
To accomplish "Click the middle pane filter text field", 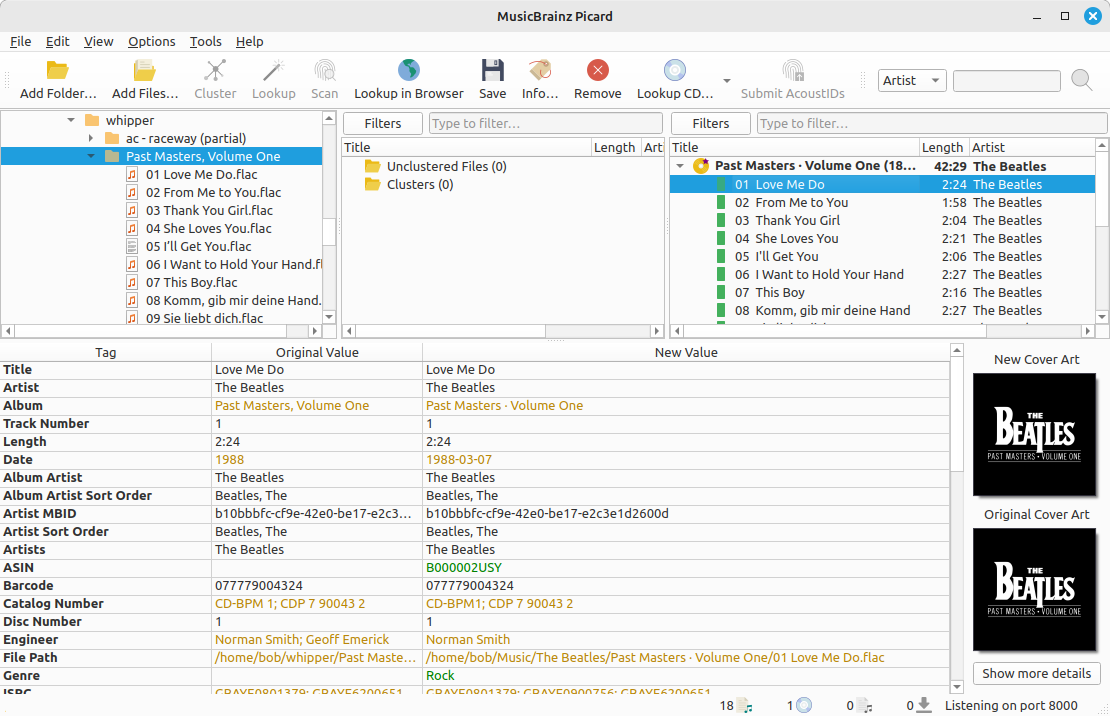I will pyautogui.click(x=546, y=123).
